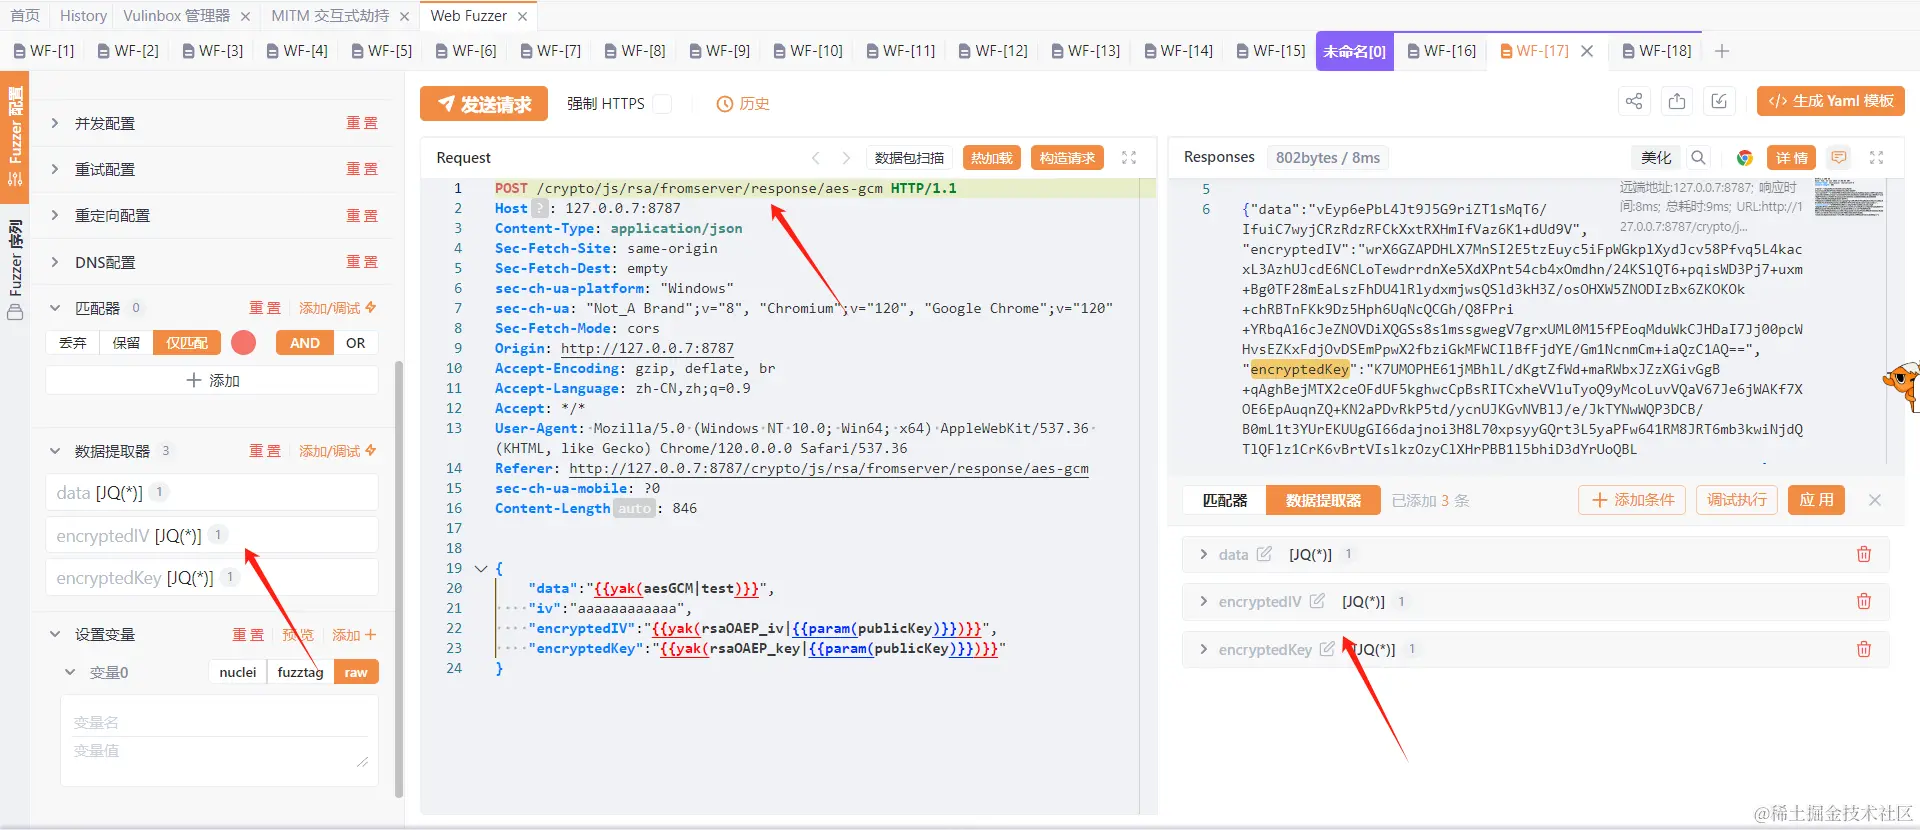Image resolution: width=1920 pixels, height=830 pixels.
Task: Delete the encryptedKey extractor with trash icon
Action: pos(1864,649)
